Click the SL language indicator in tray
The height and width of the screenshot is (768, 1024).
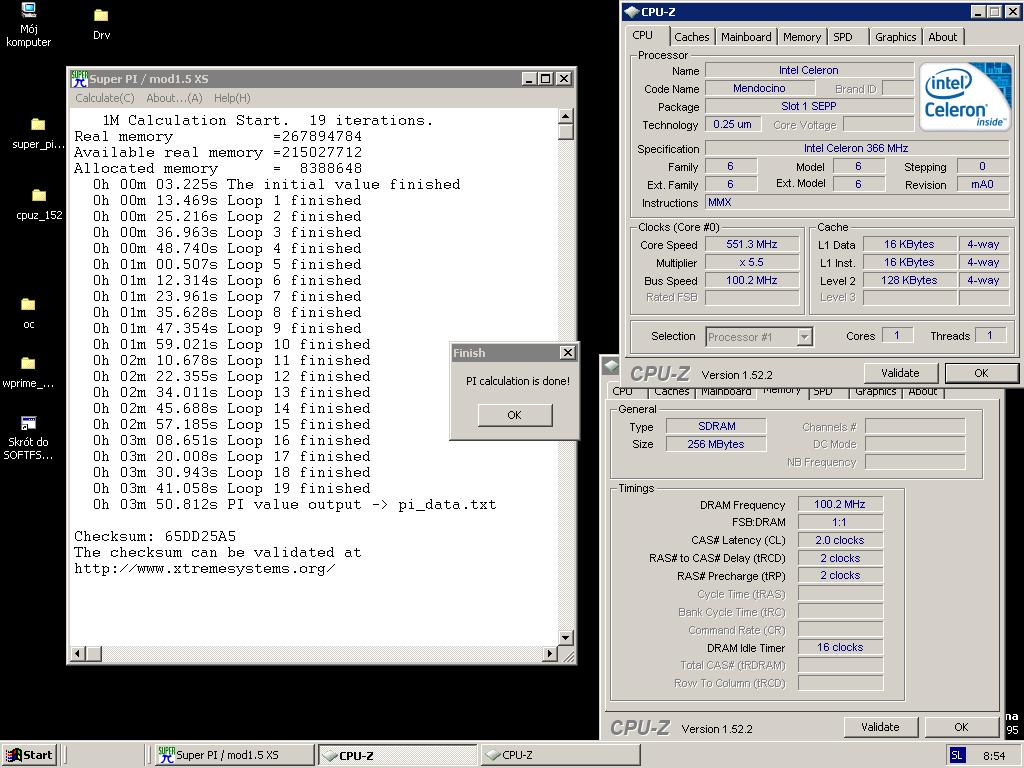tap(957, 755)
